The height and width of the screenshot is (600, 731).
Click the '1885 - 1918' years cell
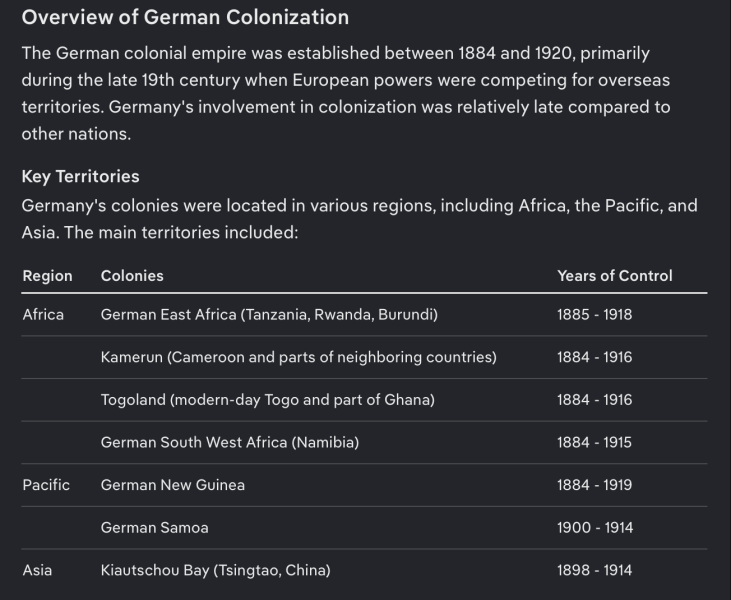click(594, 315)
